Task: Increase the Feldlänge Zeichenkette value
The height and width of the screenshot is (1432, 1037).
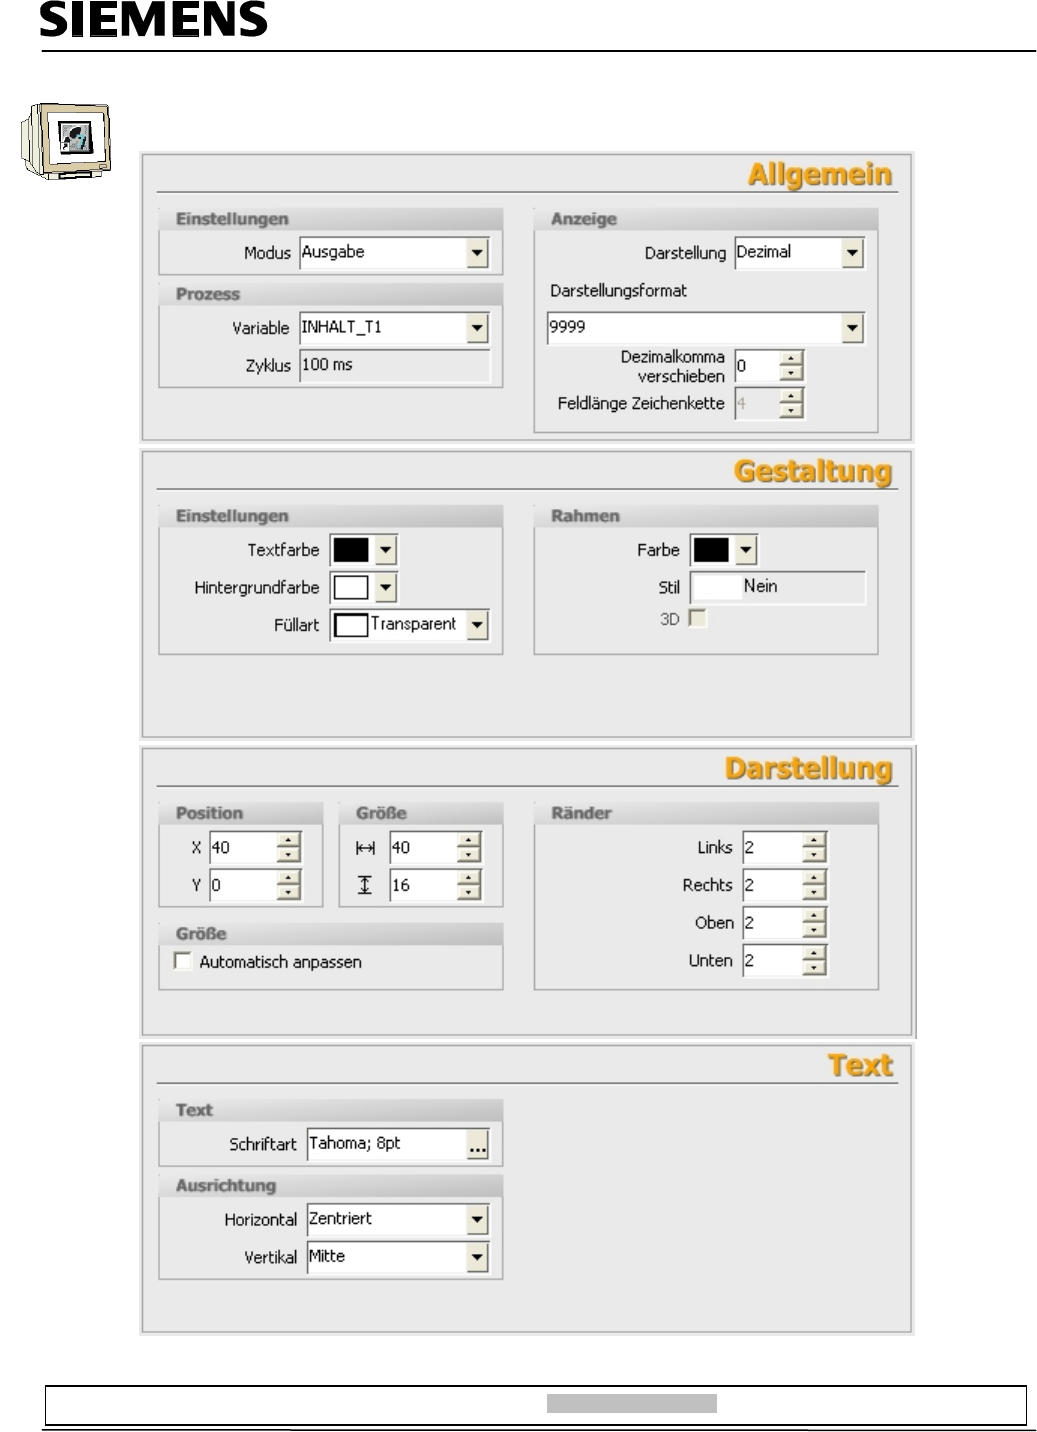Action: [791, 396]
